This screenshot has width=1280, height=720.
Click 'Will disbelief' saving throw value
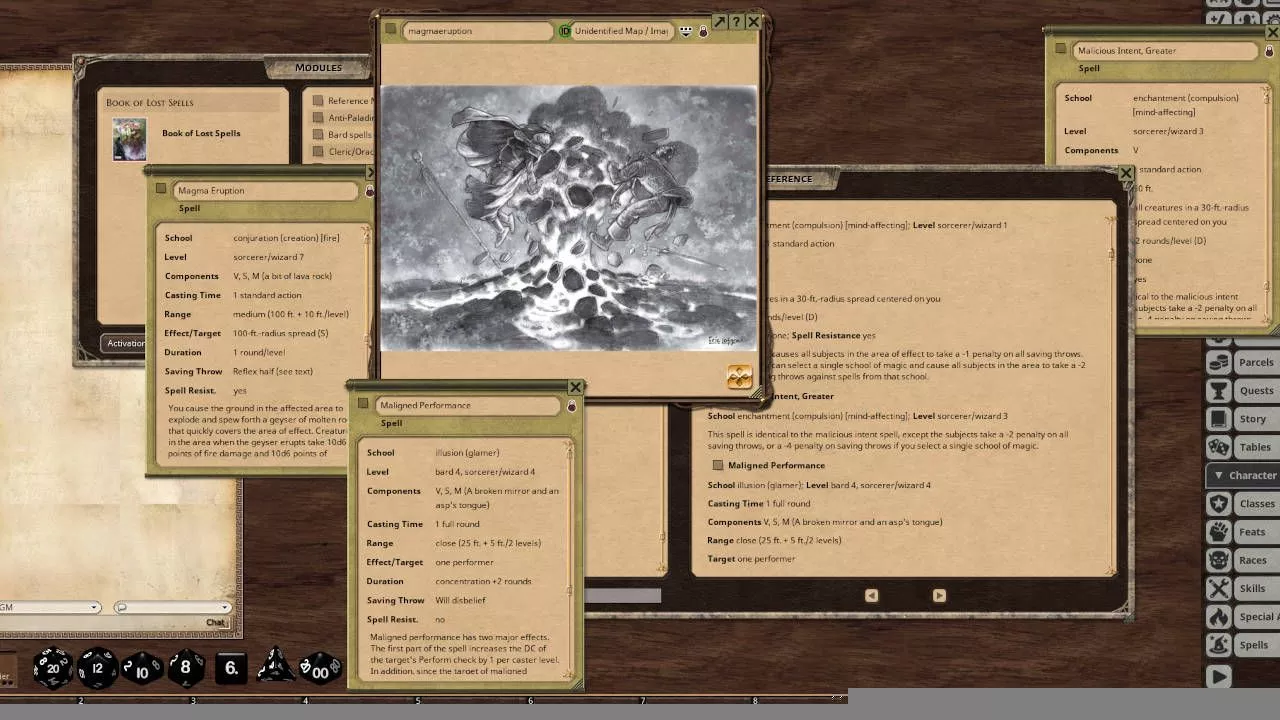[460, 600]
